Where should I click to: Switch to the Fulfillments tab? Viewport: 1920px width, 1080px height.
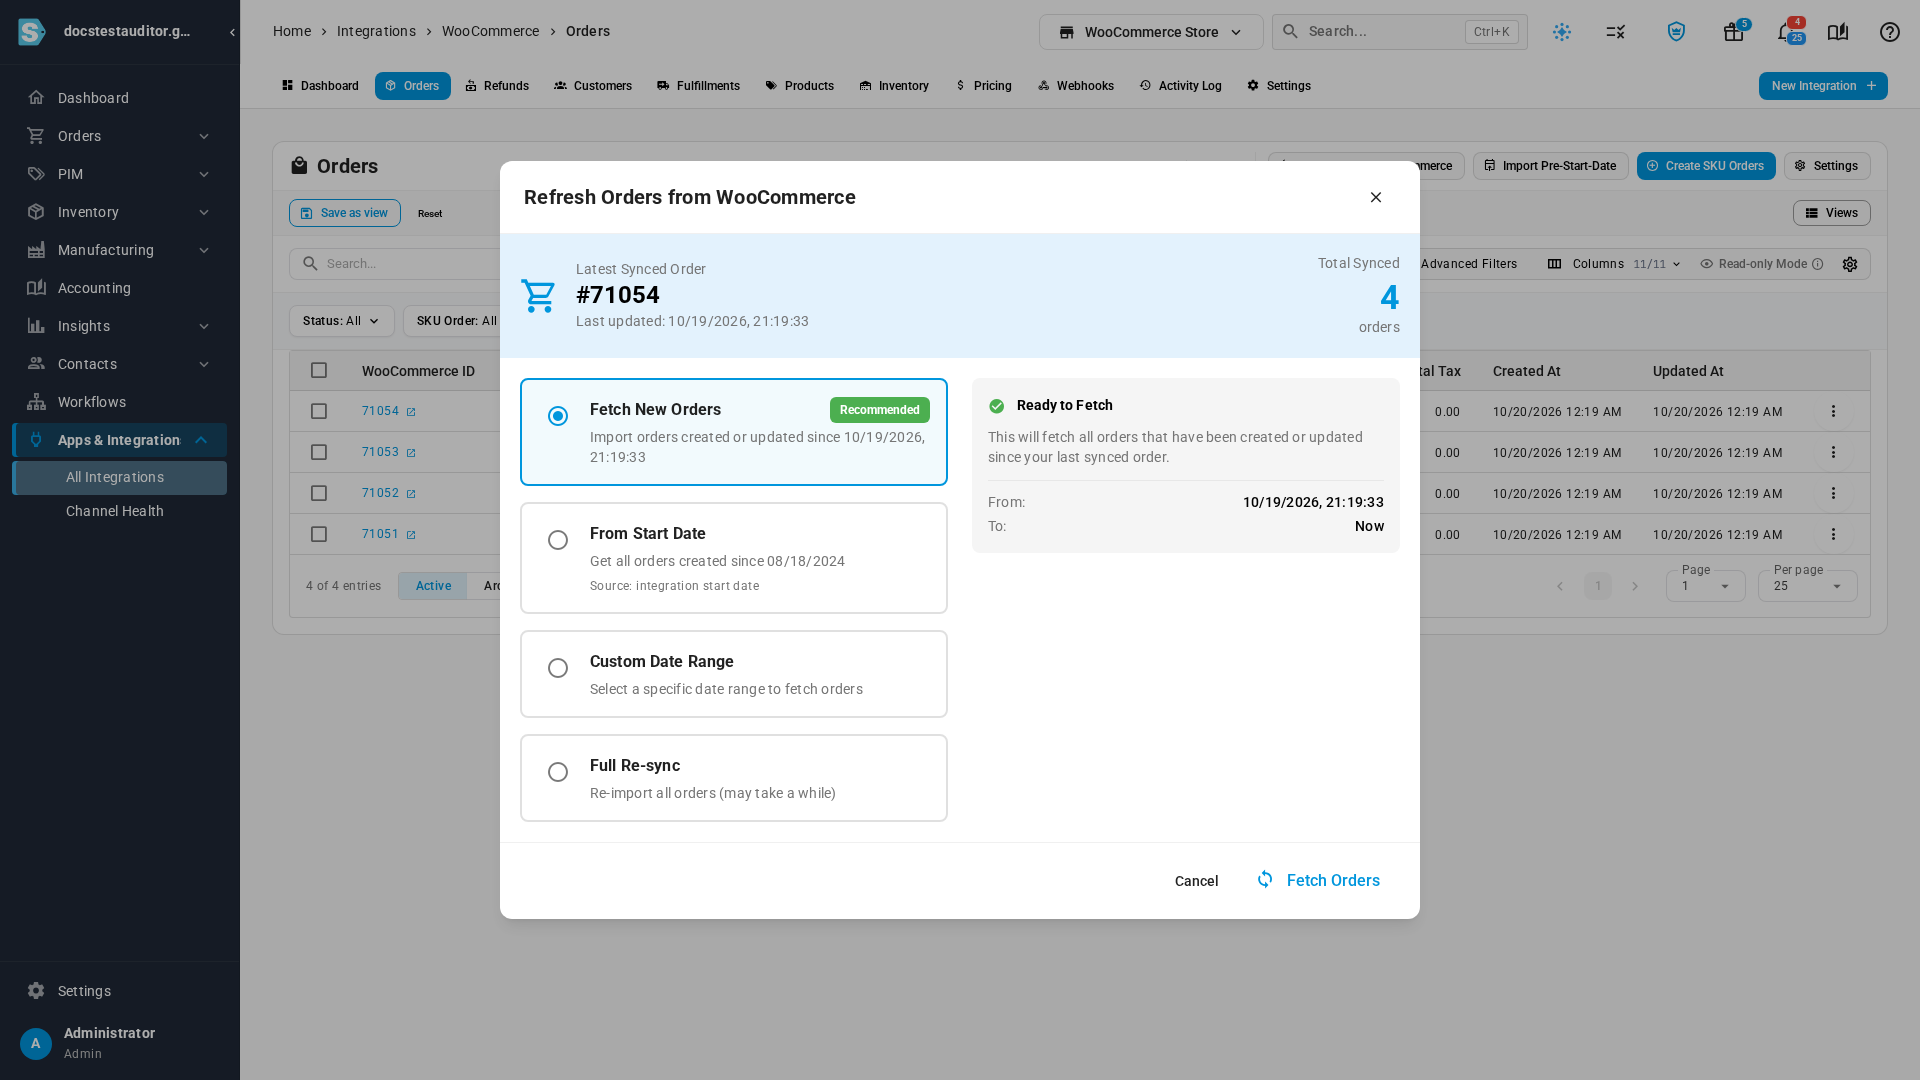click(698, 86)
